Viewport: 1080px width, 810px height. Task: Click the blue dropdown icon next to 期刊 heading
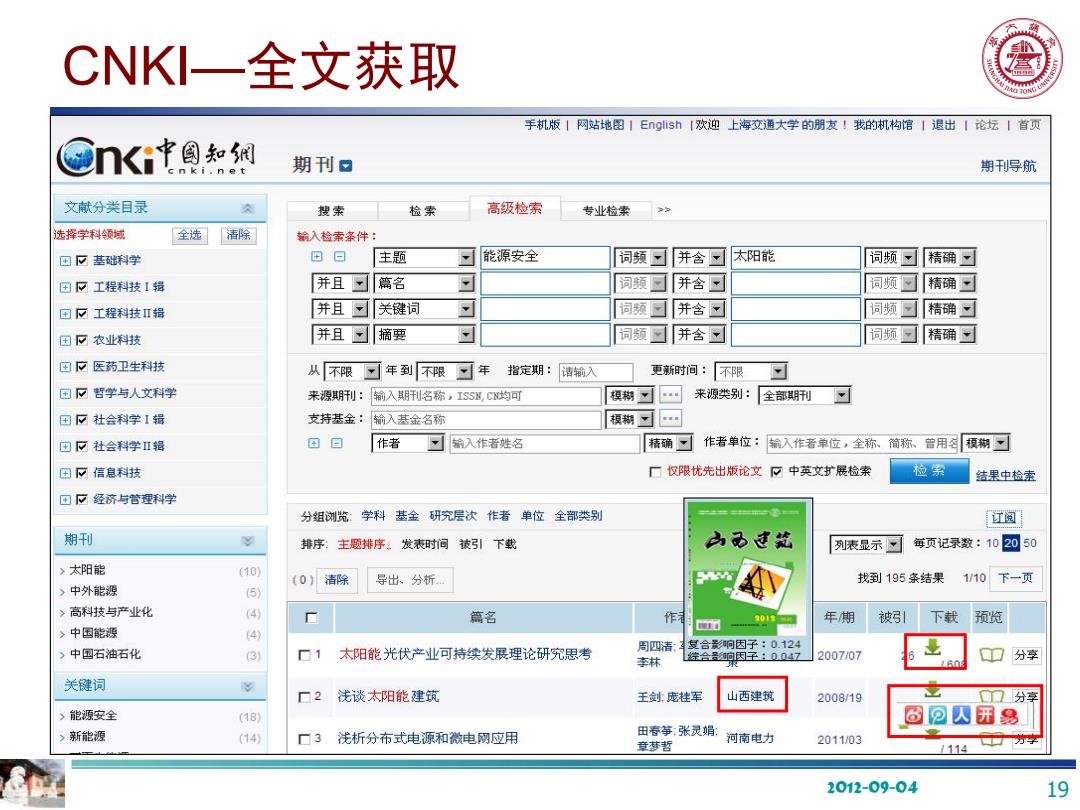[x=346, y=166]
